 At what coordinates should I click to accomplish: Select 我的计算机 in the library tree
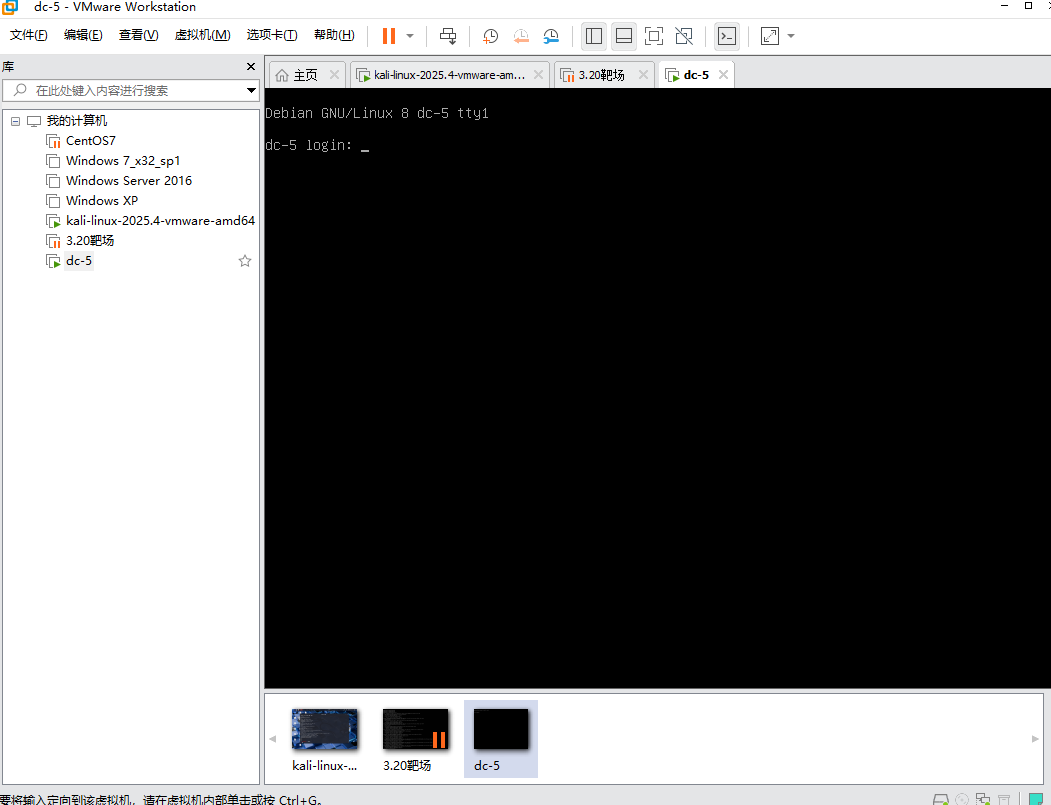(x=76, y=121)
